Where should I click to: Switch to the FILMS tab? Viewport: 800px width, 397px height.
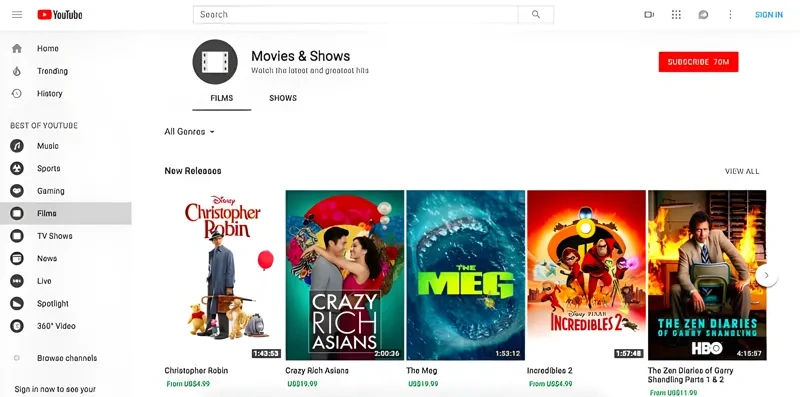[x=222, y=98]
